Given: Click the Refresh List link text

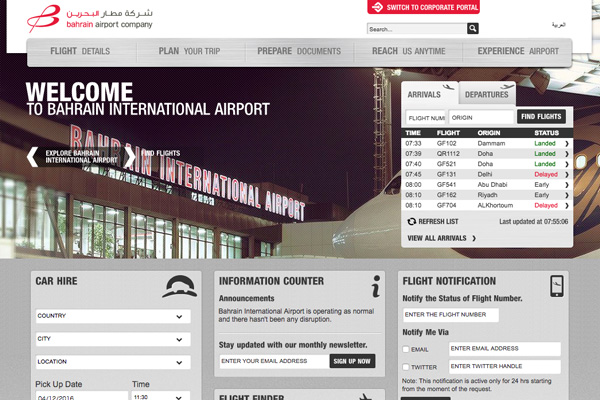Looking at the screenshot, I should pos(438,221).
